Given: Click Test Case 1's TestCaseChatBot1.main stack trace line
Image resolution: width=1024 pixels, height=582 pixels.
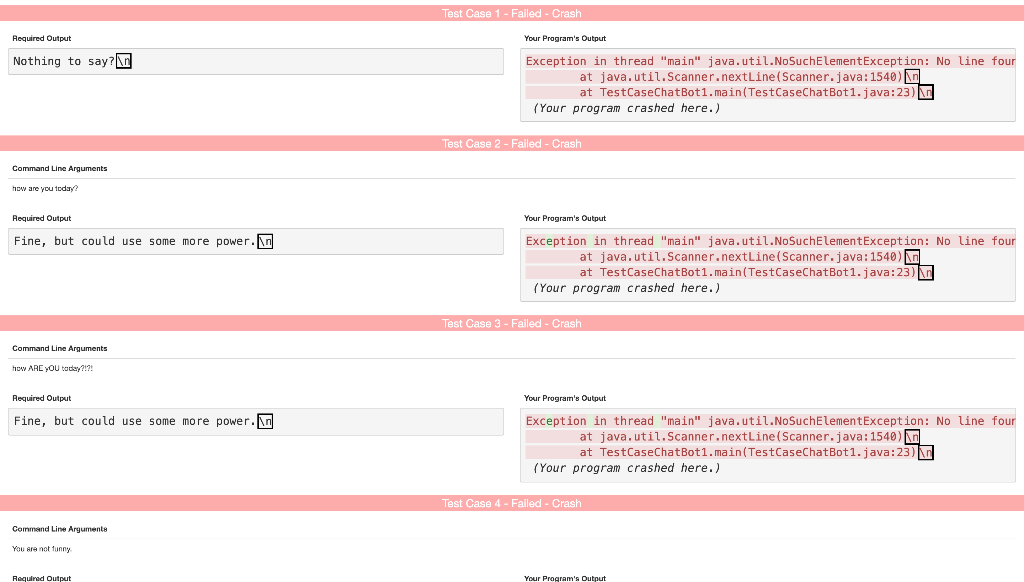Looking at the screenshot, I should point(729,93).
